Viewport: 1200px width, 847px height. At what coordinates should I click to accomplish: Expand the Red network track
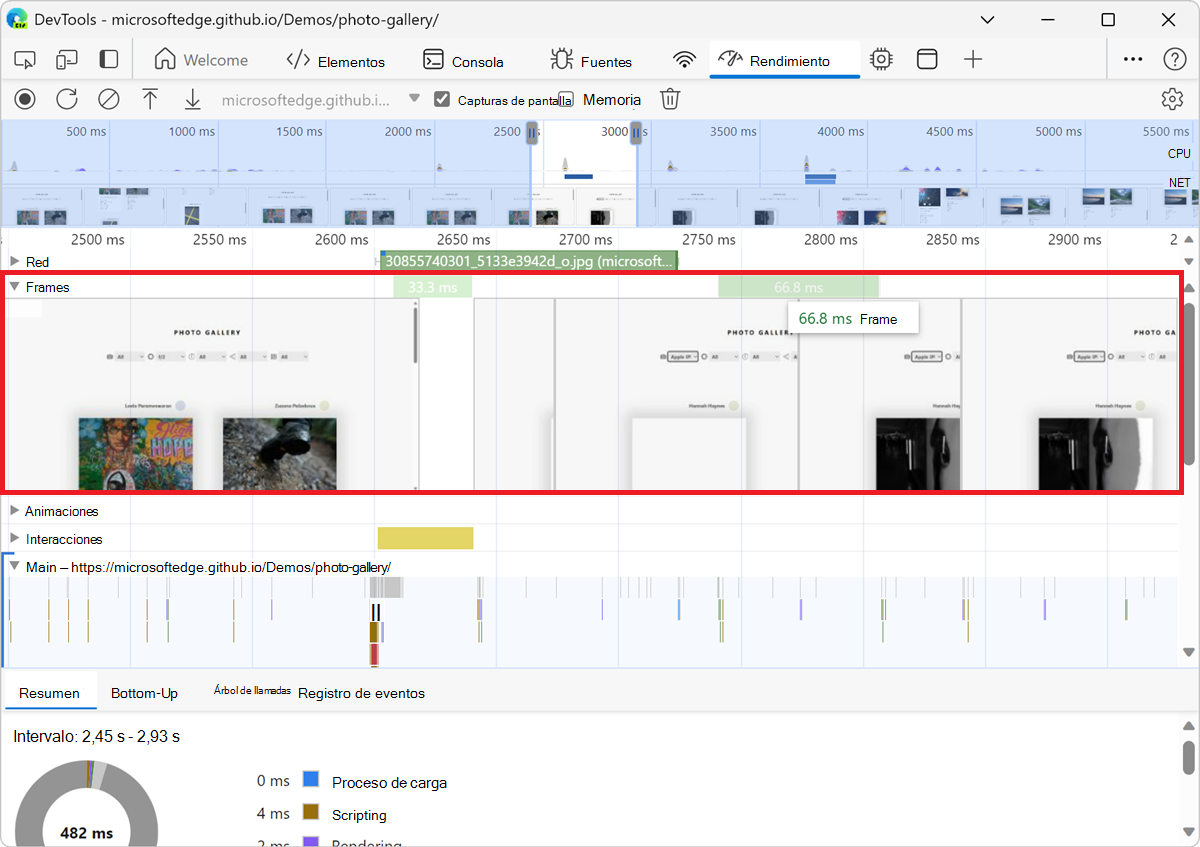pos(14,262)
